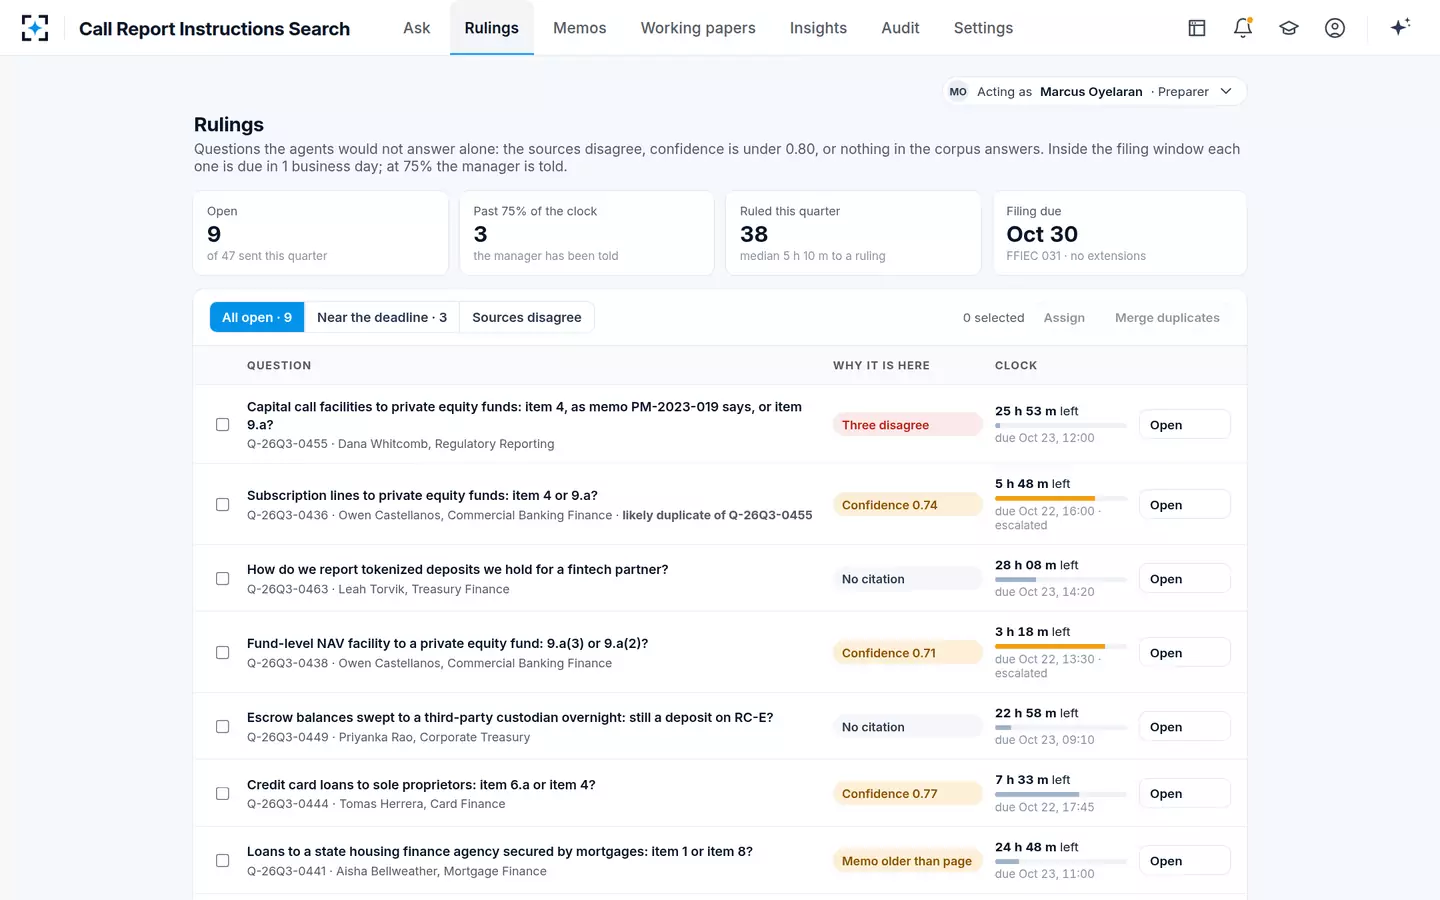Select the All open 9 filter
This screenshot has height=900, width=1440.
[x=257, y=317]
